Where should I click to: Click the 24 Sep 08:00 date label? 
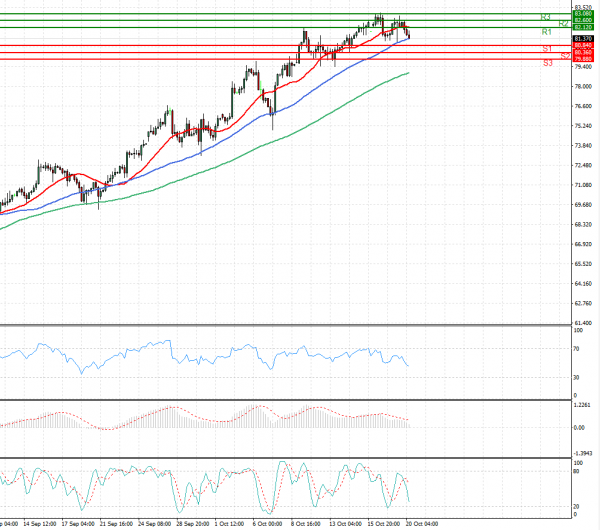(155, 523)
